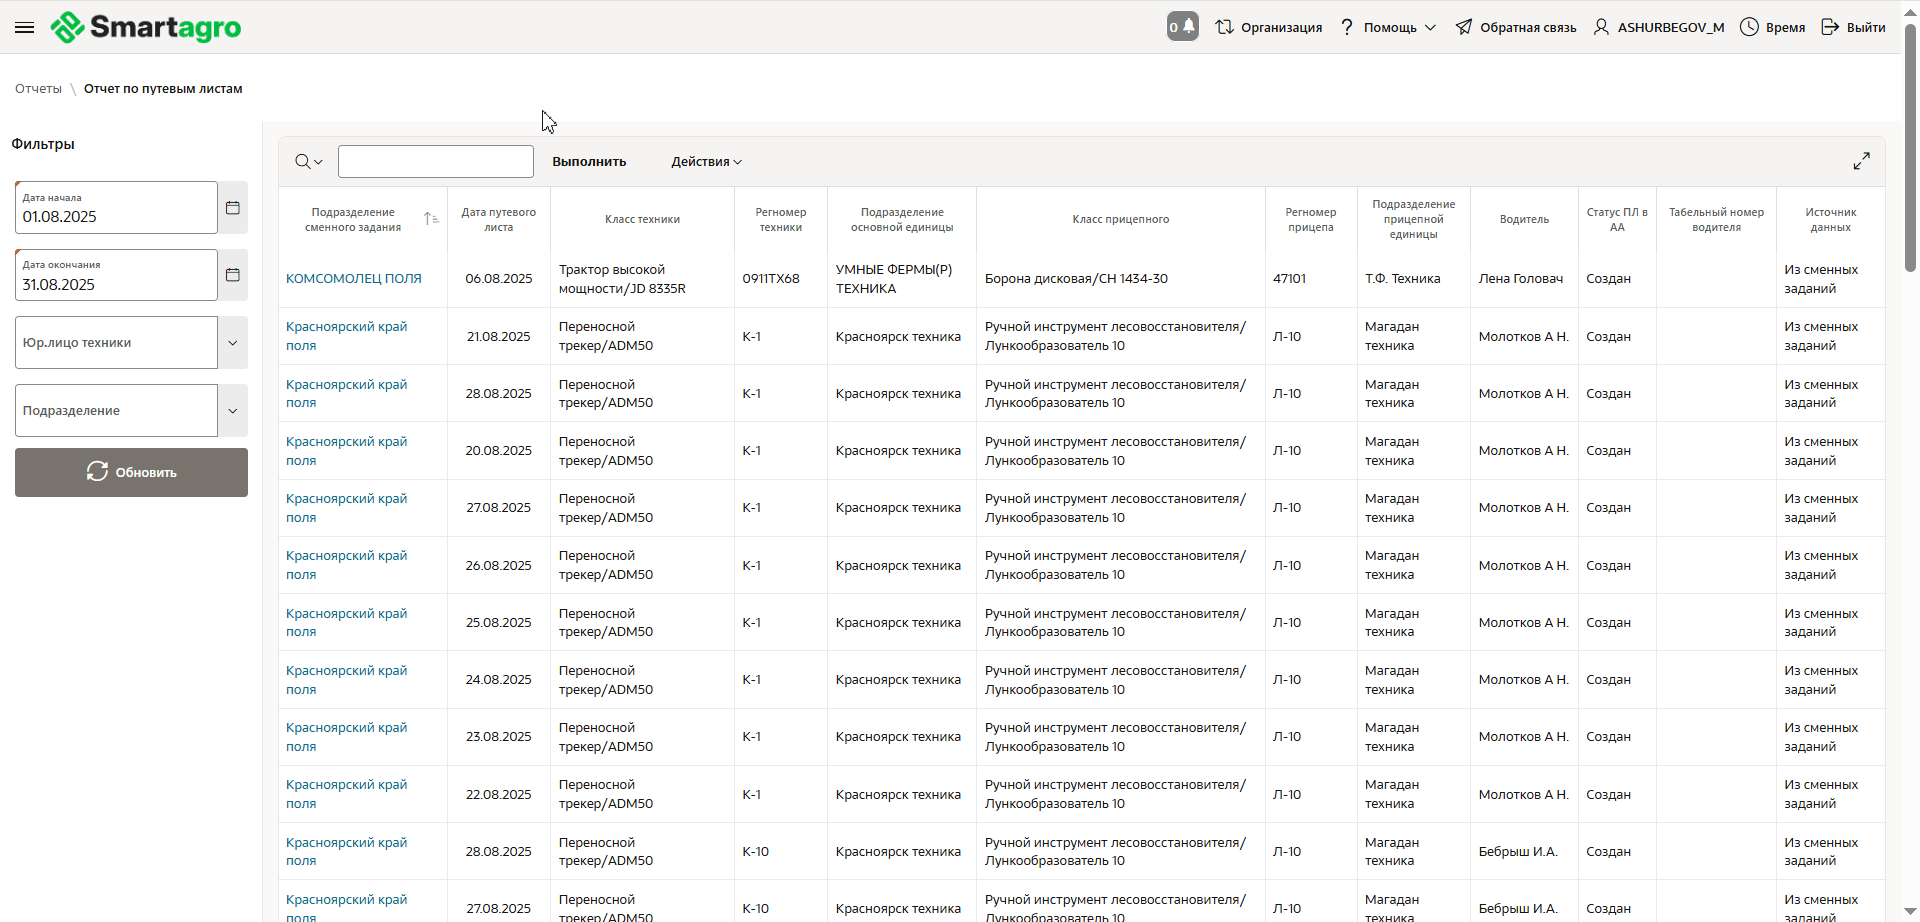Screen dimensions: 1920x922
Task: Click the table search input field
Action: pyautogui.click(x=436, y=161)
